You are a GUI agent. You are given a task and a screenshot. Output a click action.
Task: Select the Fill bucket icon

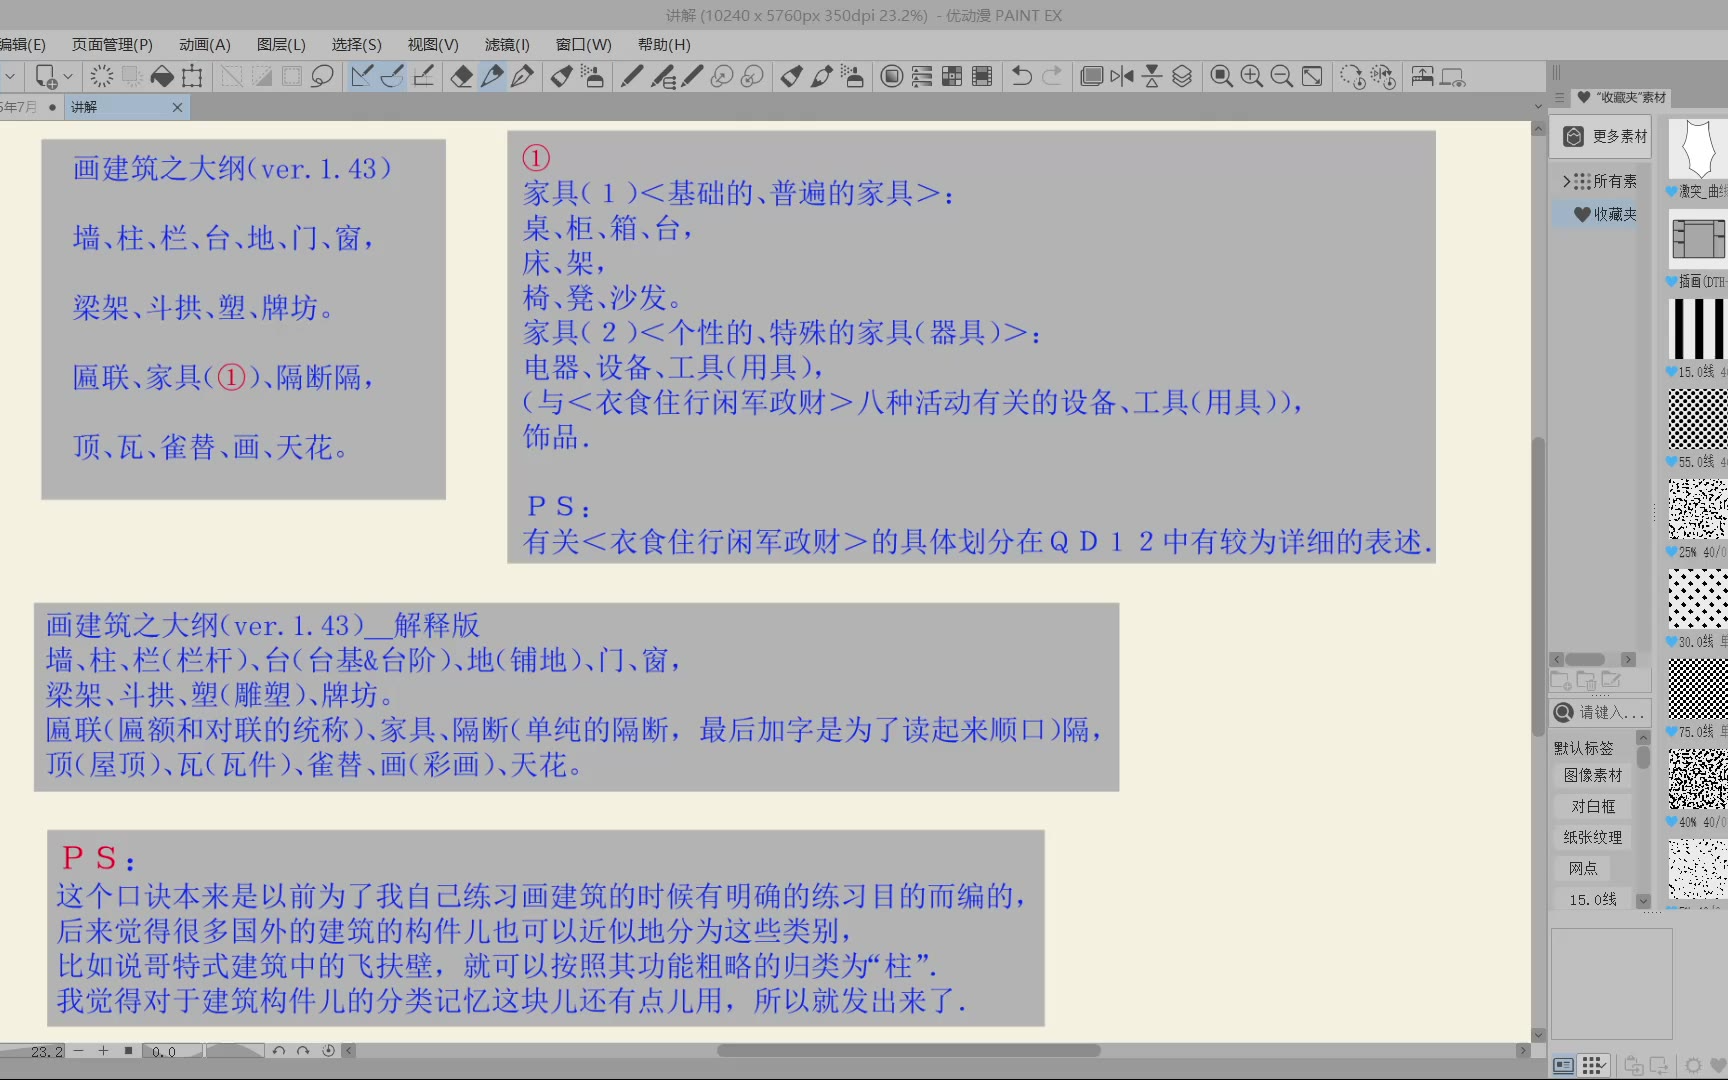(x=162, y=77)
